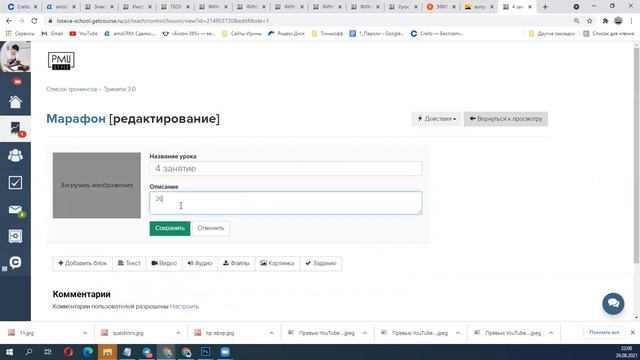Image resolution: width=640 pixels, height=360 pixels.
Task: Open Windows taskbar search
Action: 29,352
